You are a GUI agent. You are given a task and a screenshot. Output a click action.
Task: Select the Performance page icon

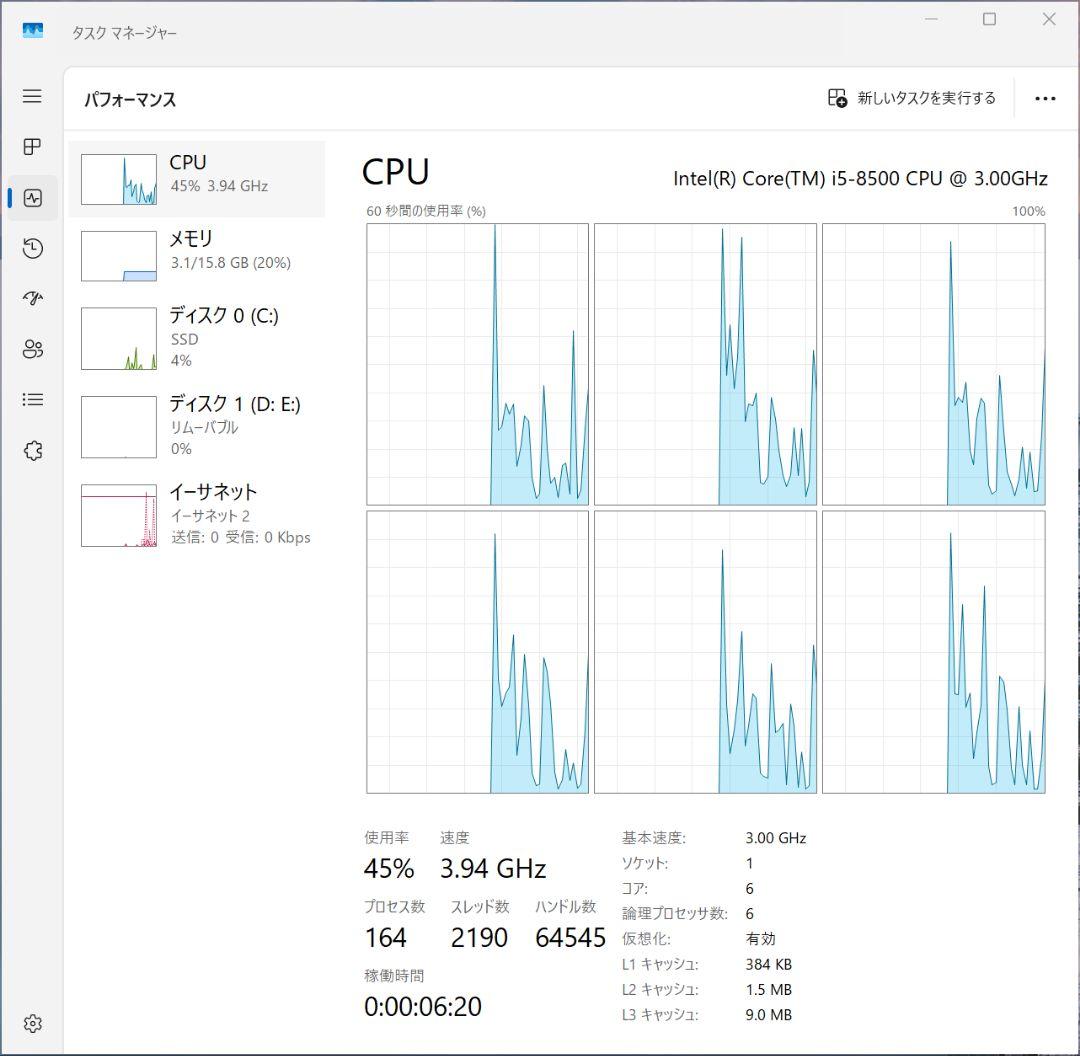[32, 198]
